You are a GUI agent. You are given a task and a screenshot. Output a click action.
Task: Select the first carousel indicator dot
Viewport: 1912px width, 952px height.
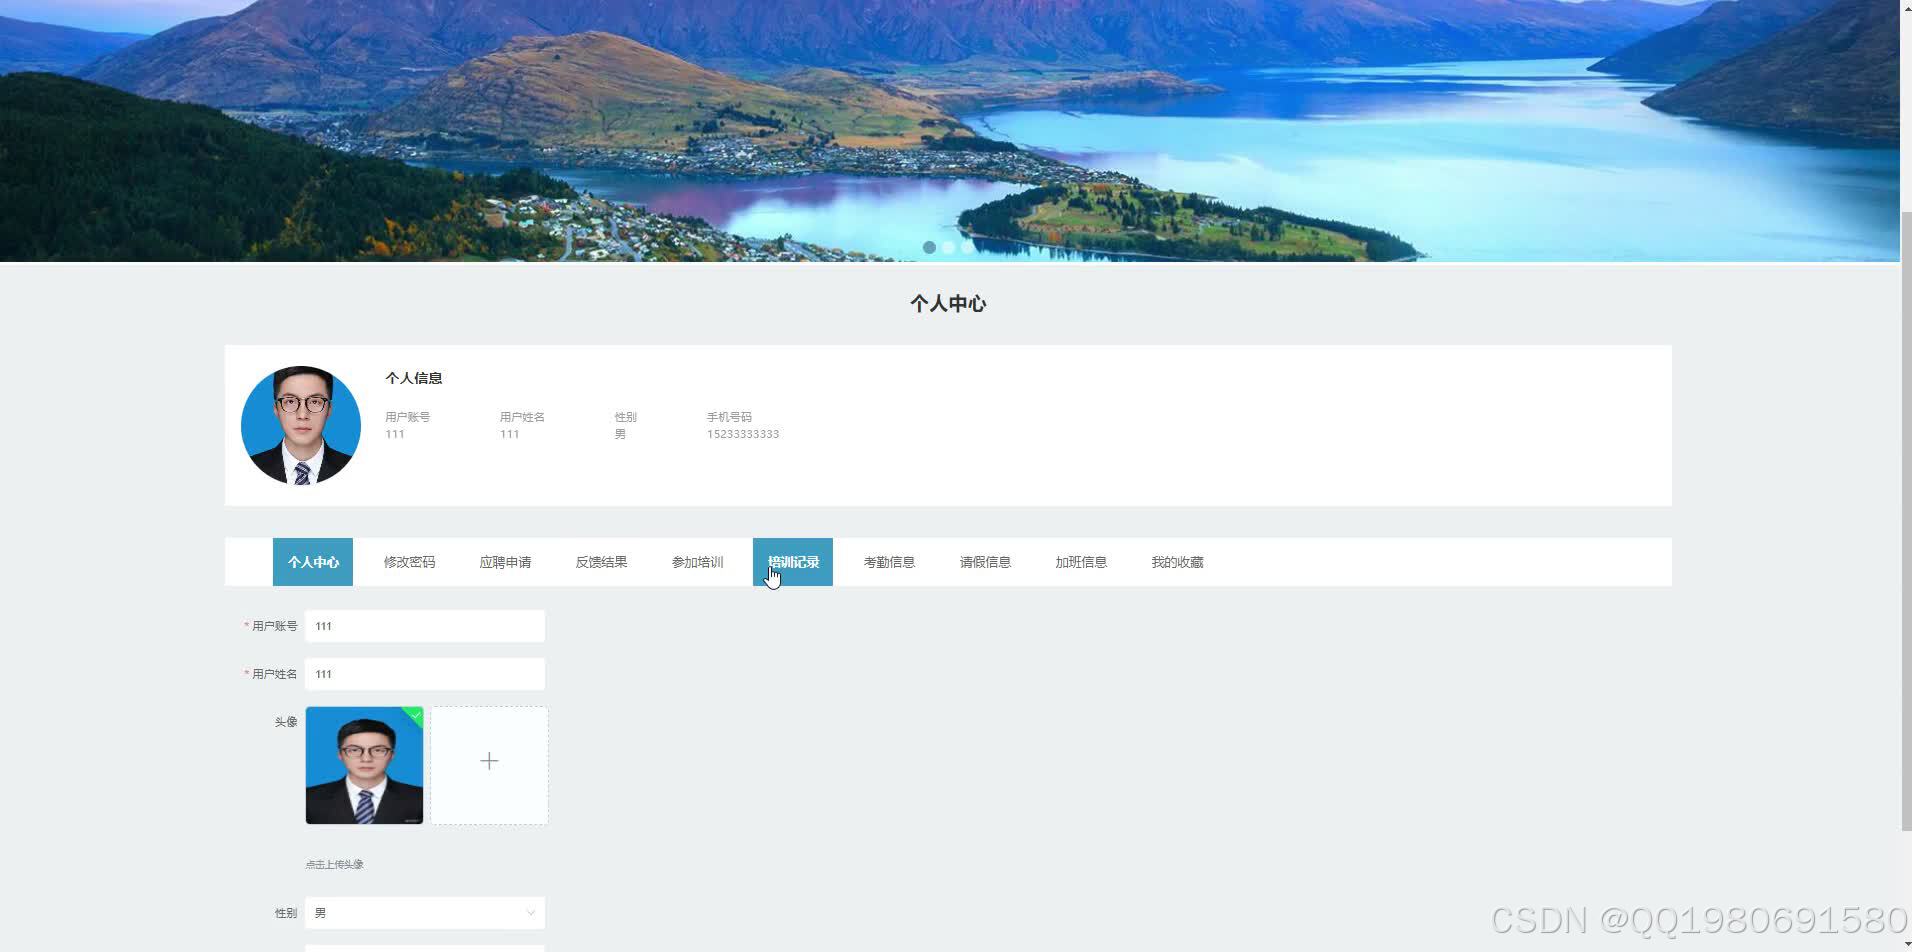coord(929,247)
